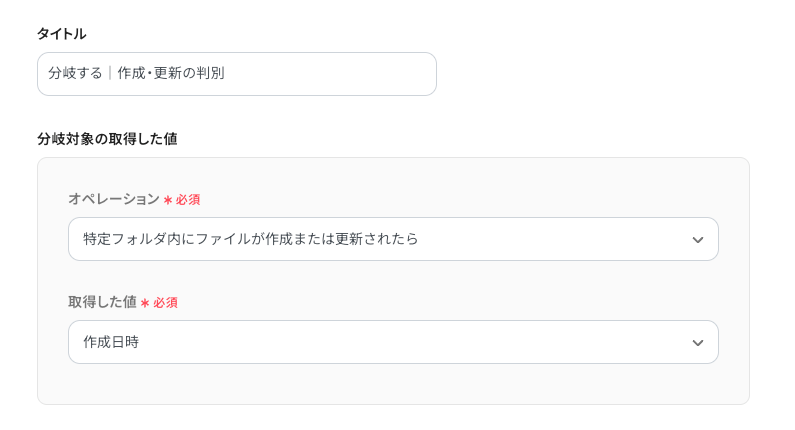The image size is (795, 430).
Task: Click the 必須 marker next to 取得した値
Action: [x=165, y=303]
